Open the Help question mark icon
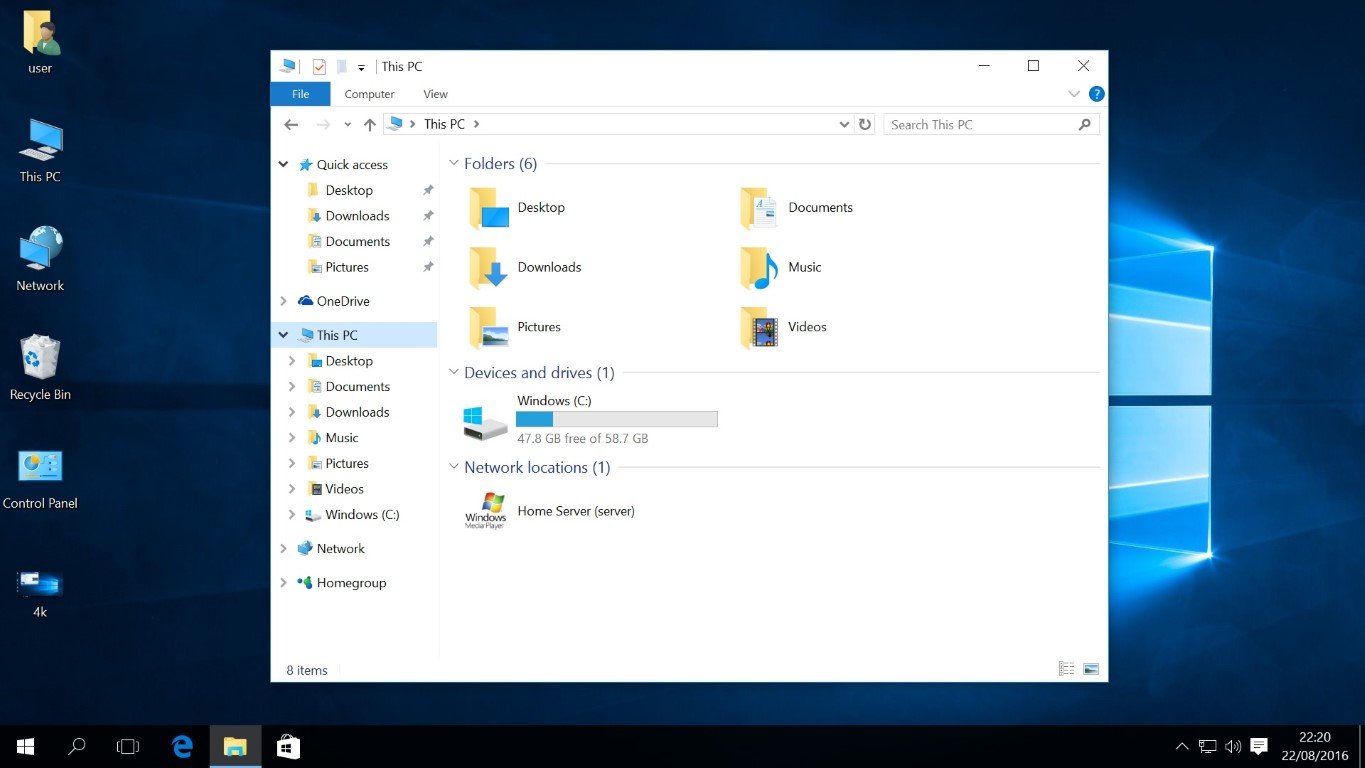 [x=1096, y=94]
